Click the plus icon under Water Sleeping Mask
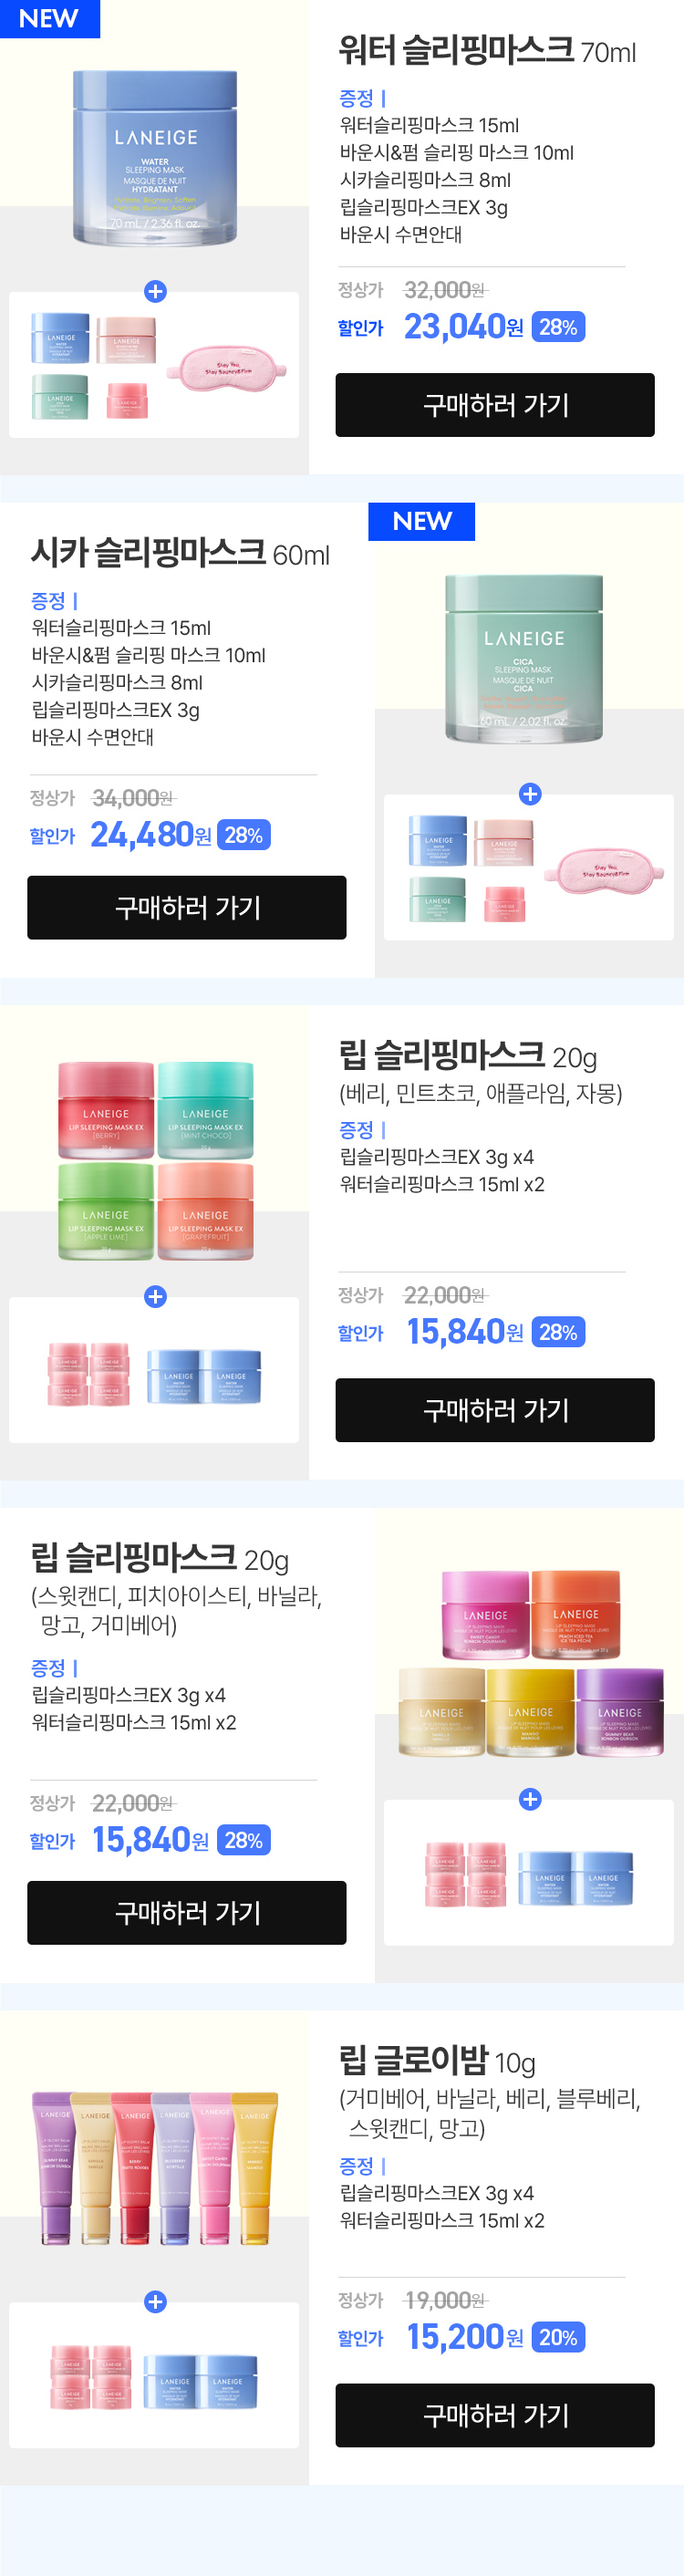Screen dimensions: 684x2576 click(x=155, y=291)
